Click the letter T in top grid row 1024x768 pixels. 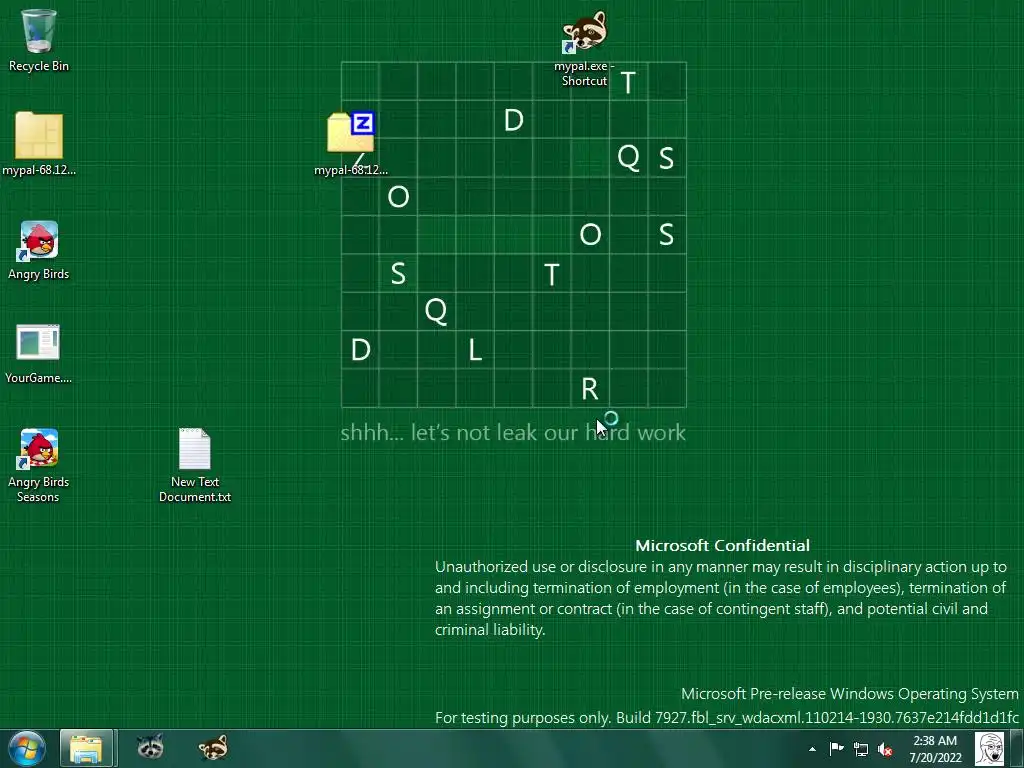[628, 82]
